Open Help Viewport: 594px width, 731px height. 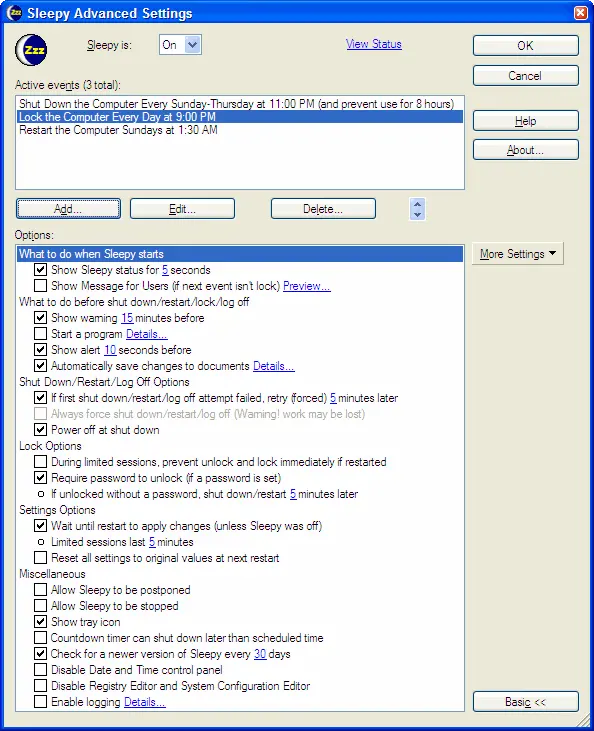tap(525, 121)
